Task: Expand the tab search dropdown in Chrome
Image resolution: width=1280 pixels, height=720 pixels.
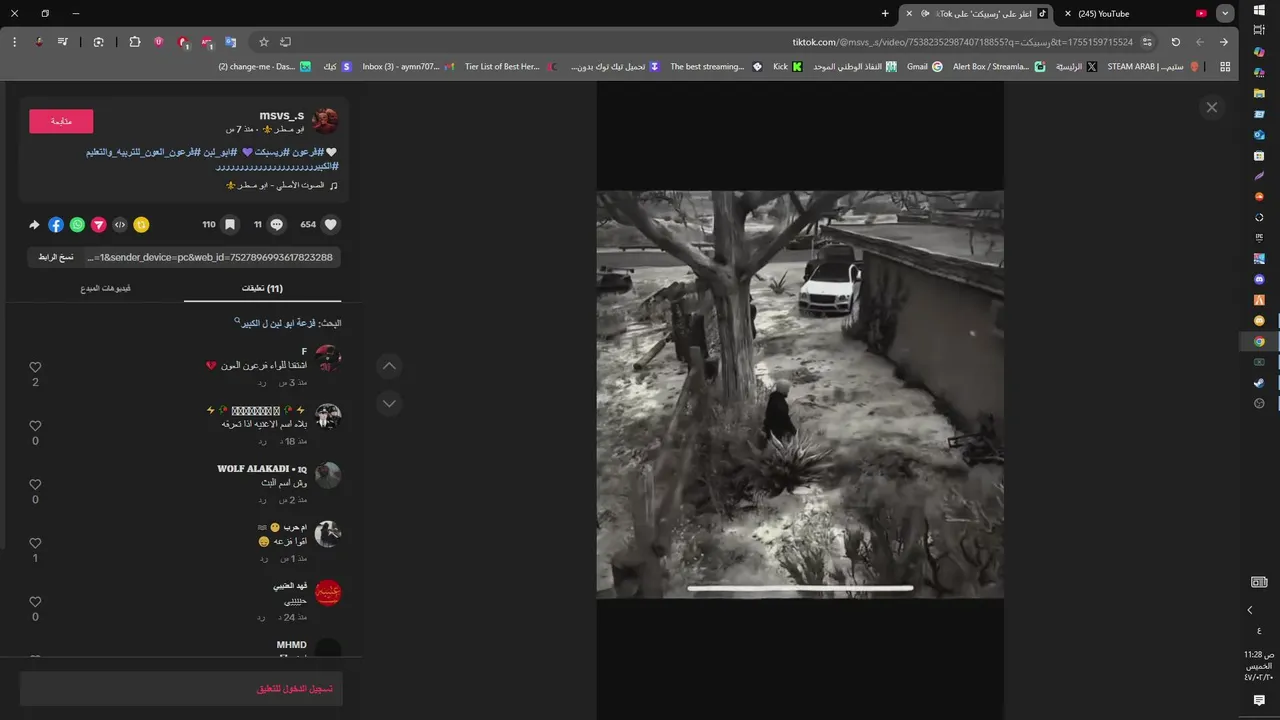Action: 1225,14
